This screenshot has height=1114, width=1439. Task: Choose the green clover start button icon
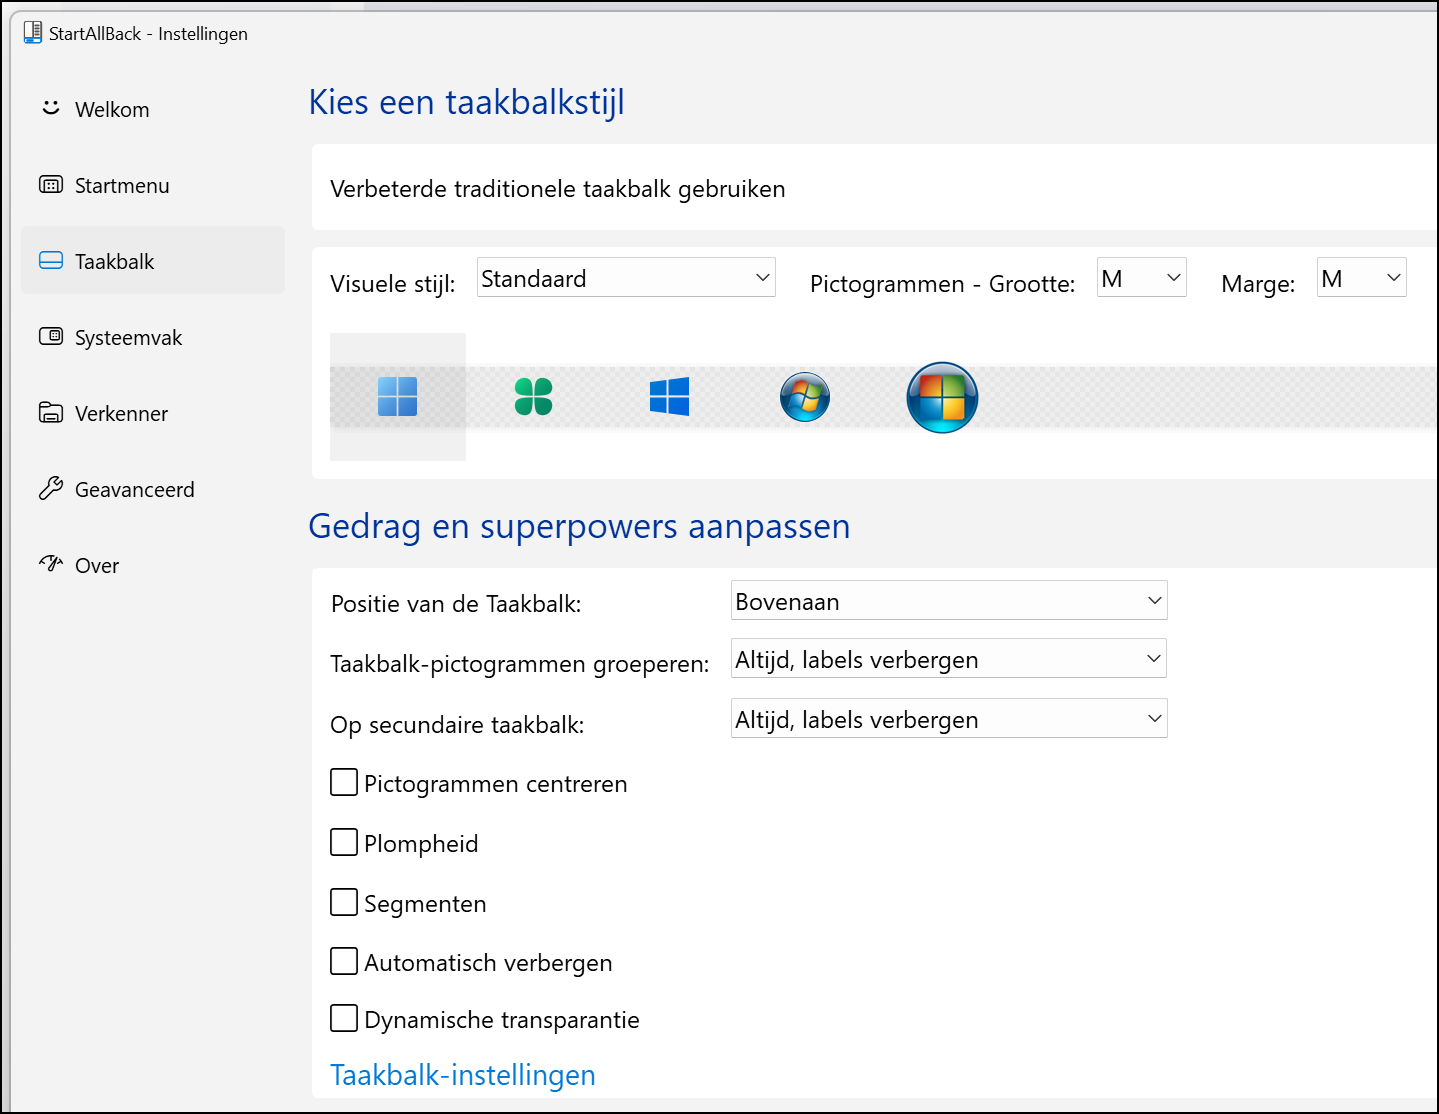coord(533,397)
